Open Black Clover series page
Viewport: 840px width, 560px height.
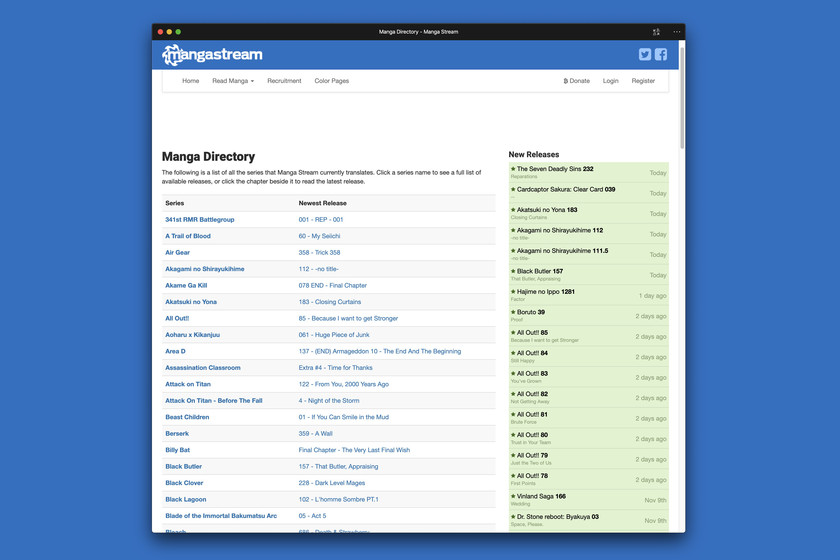tap(184, 483)
